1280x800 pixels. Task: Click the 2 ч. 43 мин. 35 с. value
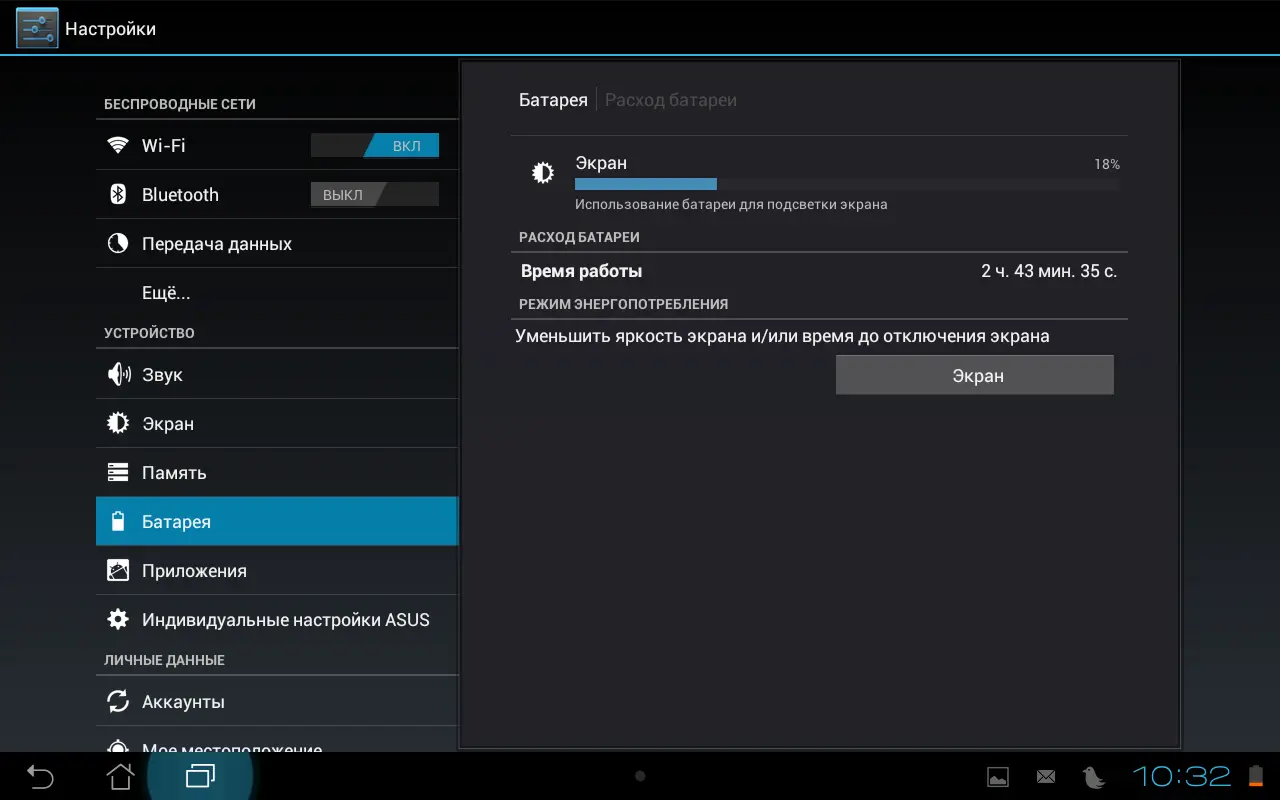(1049, 271)
